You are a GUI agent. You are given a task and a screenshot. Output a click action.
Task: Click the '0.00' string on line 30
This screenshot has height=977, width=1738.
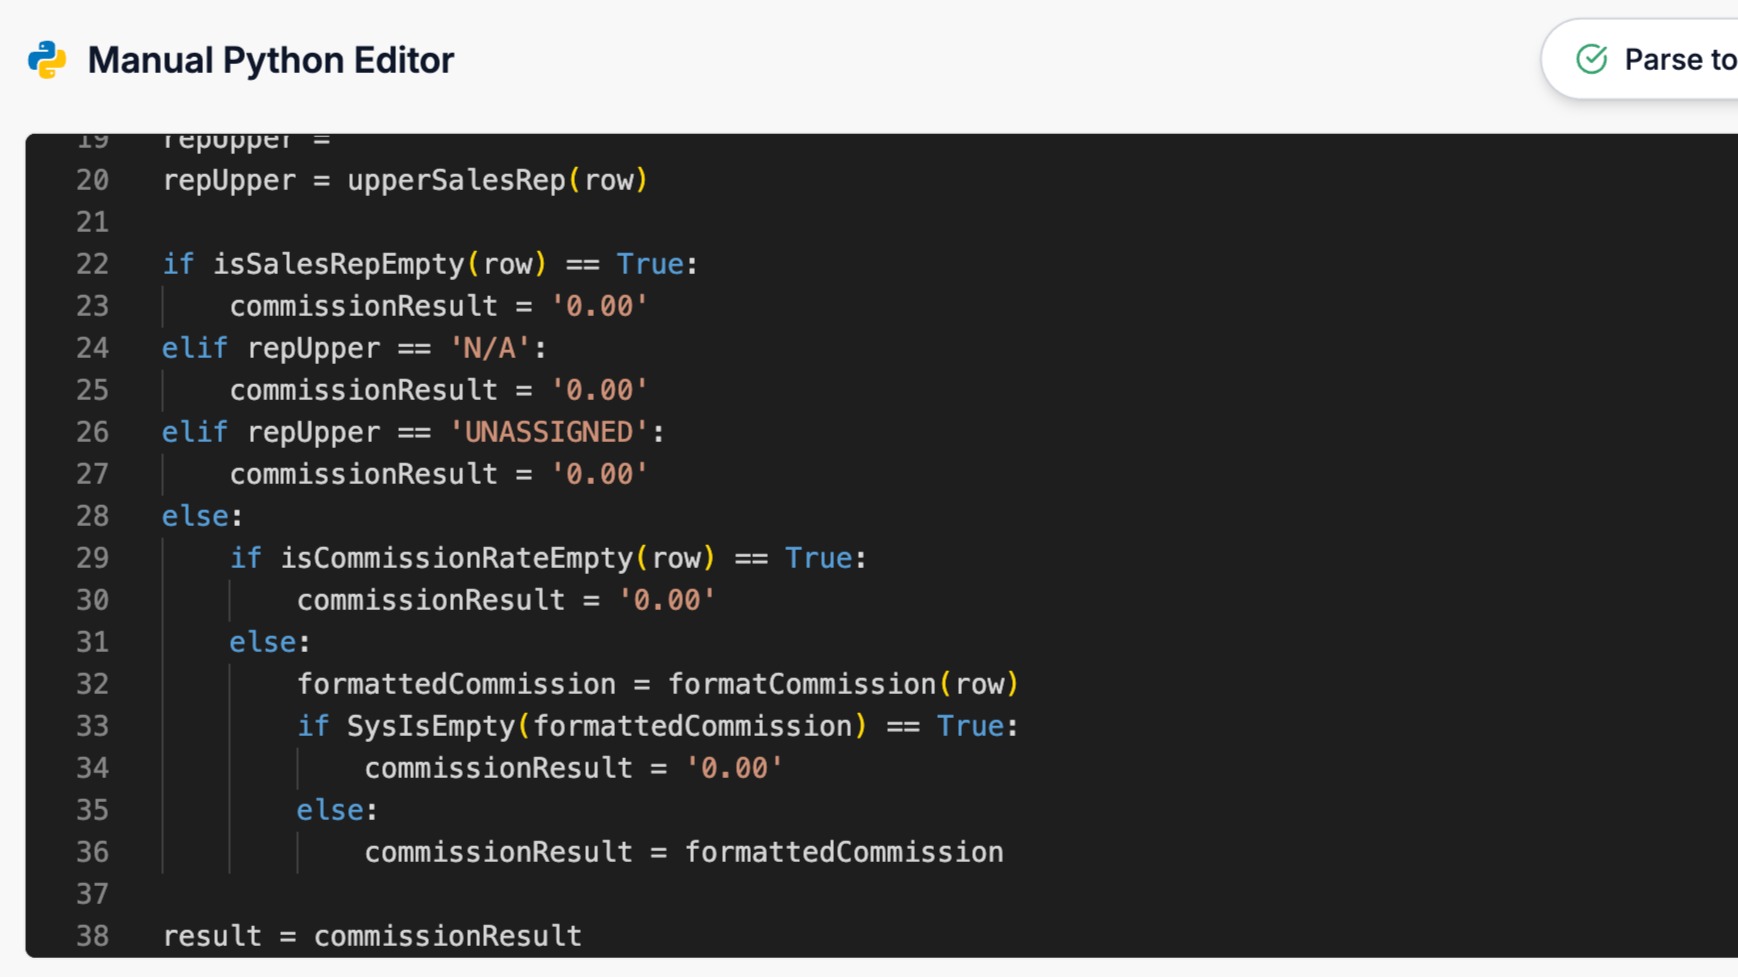[x=667, y=600]
